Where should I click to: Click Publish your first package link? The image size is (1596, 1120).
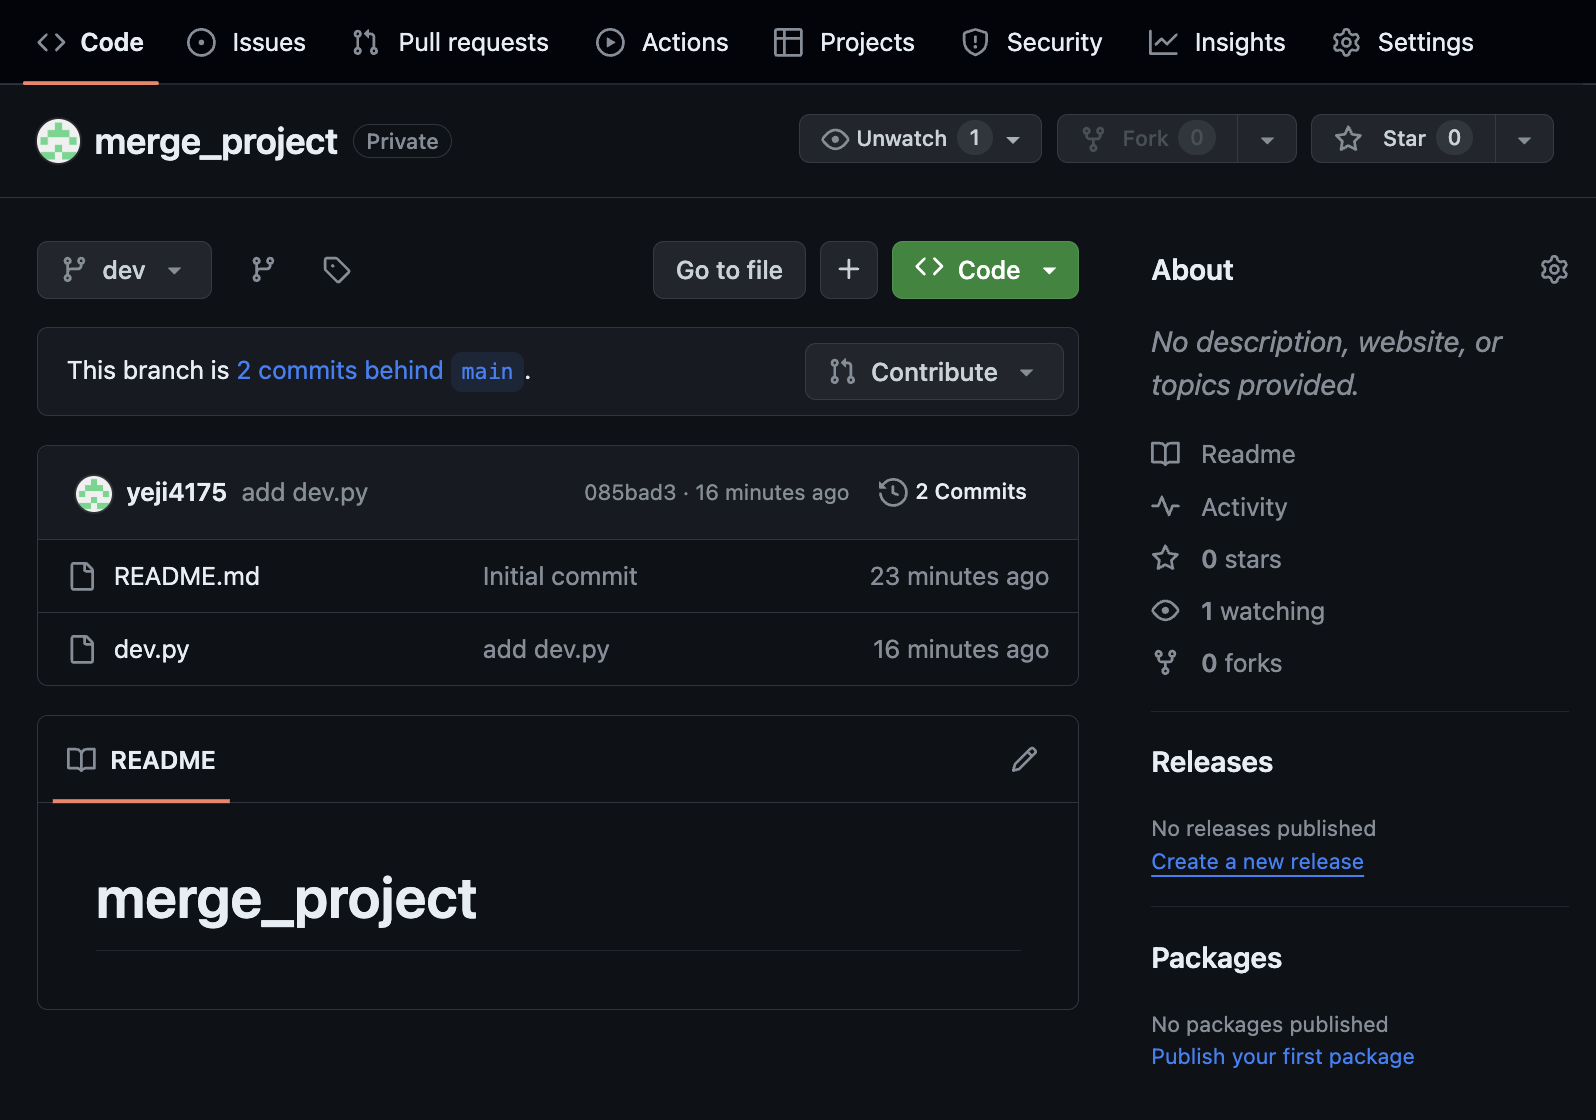(x=1282, y=1056)
